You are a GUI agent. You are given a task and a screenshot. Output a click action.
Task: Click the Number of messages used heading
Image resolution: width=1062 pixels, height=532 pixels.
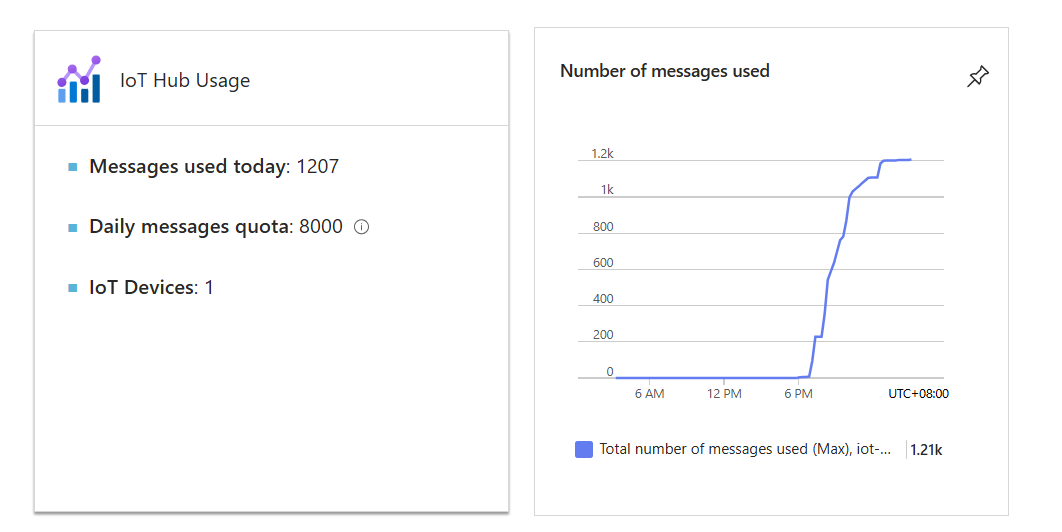click(664, 71)
